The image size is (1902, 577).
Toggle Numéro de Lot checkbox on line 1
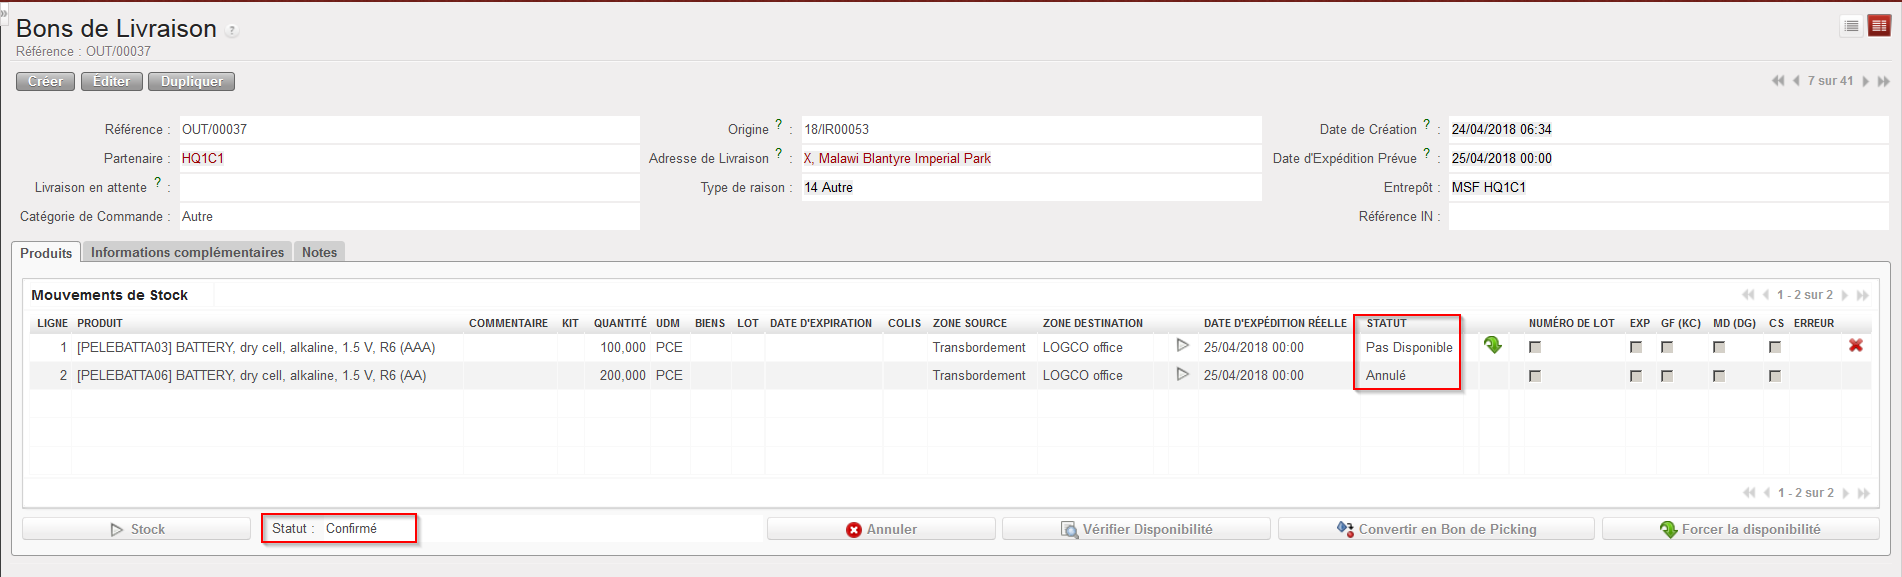[1535, 347]
